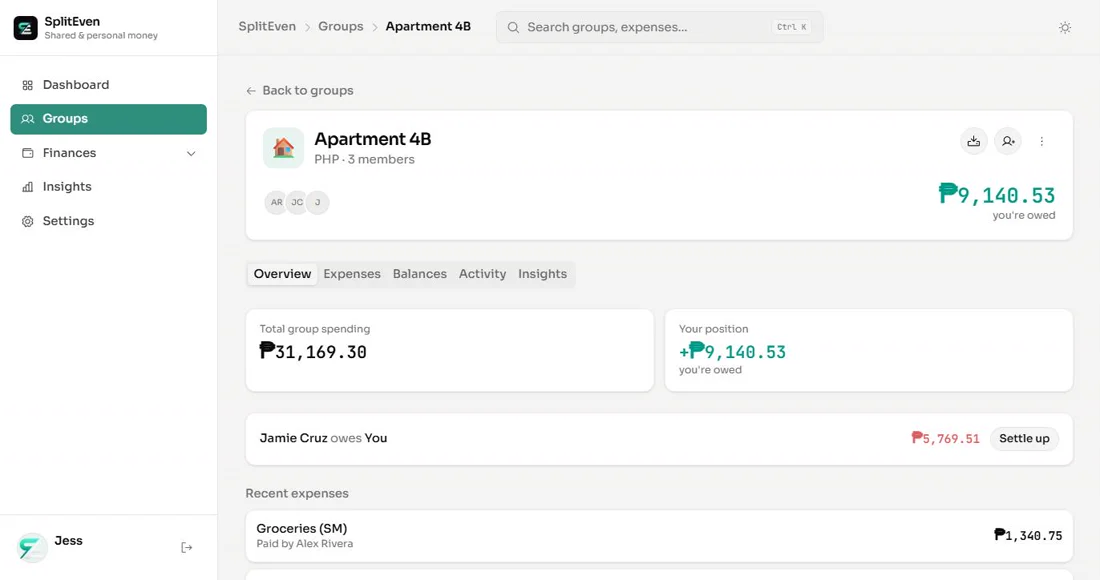Click the Finances chevron arrow
Image resolution: width=1100 pixels, height=580 pixels.
[x=191, y=154]
